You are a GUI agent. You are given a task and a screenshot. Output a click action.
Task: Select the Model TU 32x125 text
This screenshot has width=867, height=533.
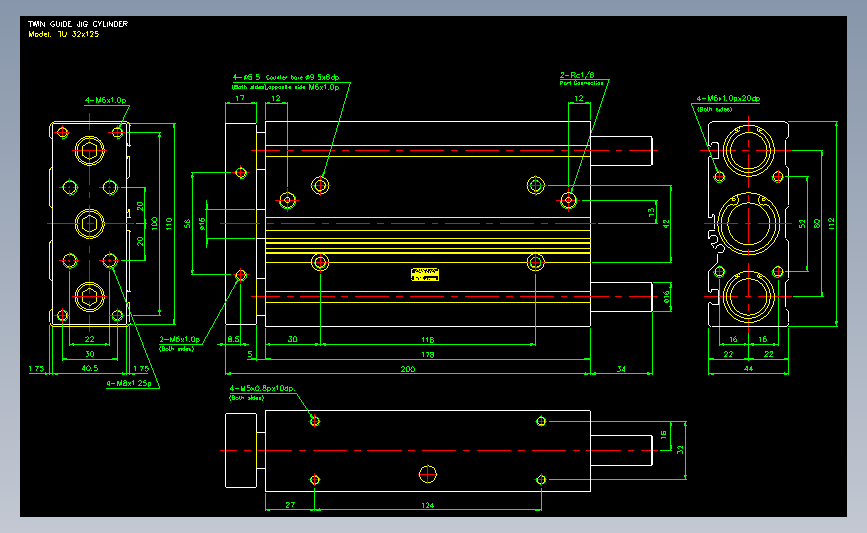point(64,34)
